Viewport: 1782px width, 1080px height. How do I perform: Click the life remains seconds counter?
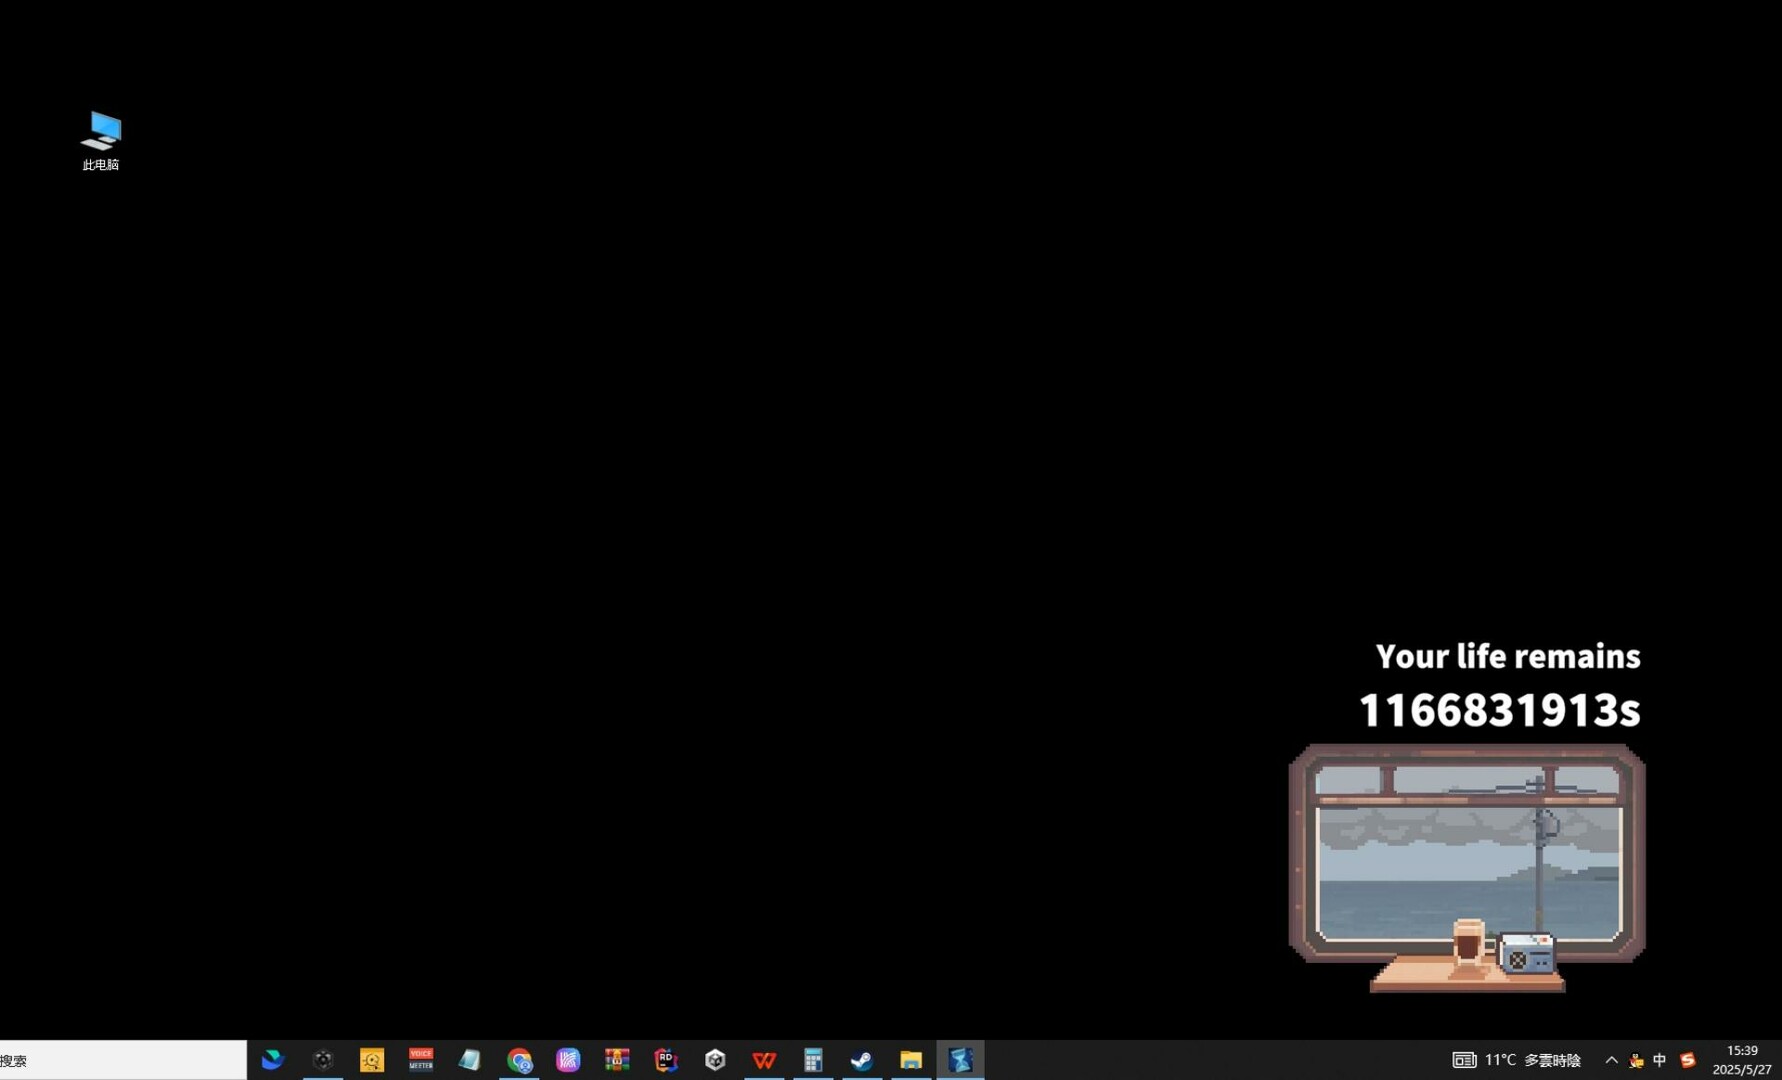(x=1499, y=710)
